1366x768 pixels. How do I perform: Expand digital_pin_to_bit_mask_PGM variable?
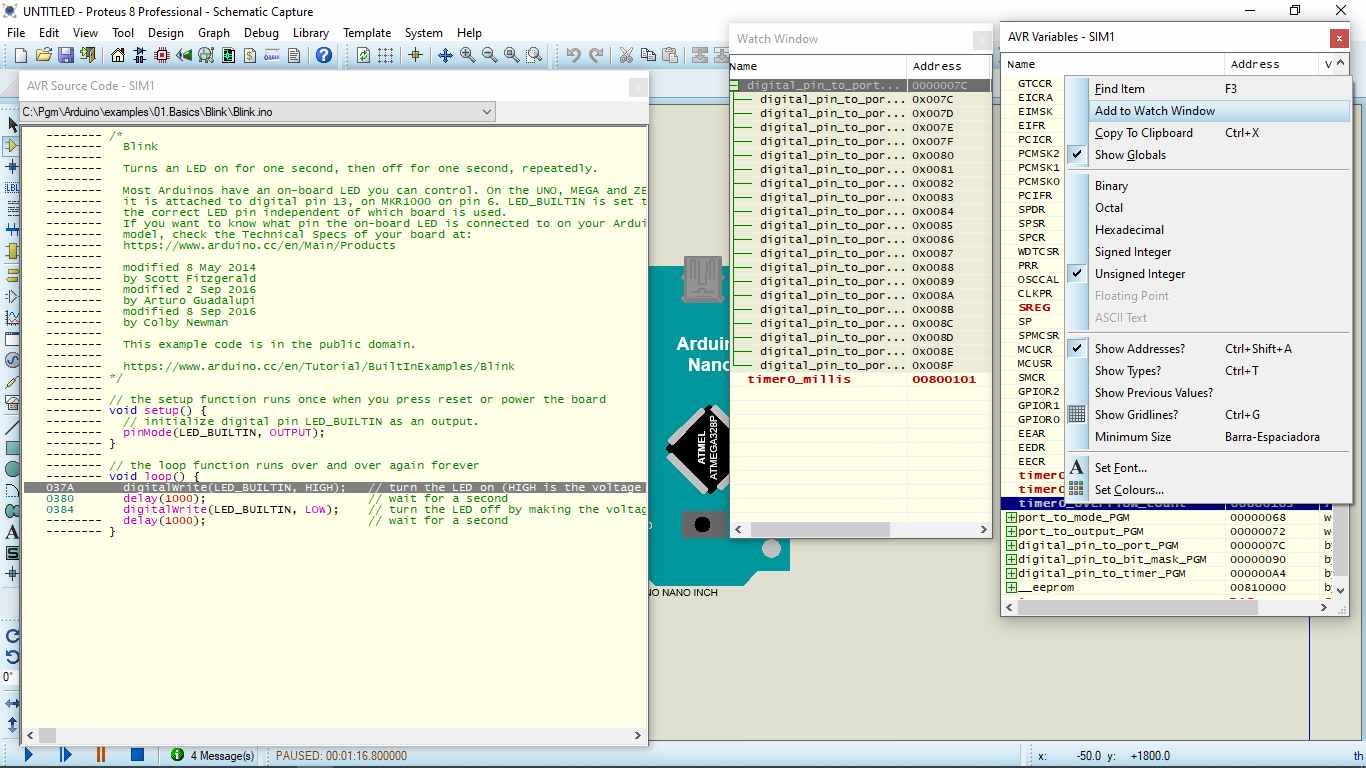pyautogui.click(x=1011, y=560)
